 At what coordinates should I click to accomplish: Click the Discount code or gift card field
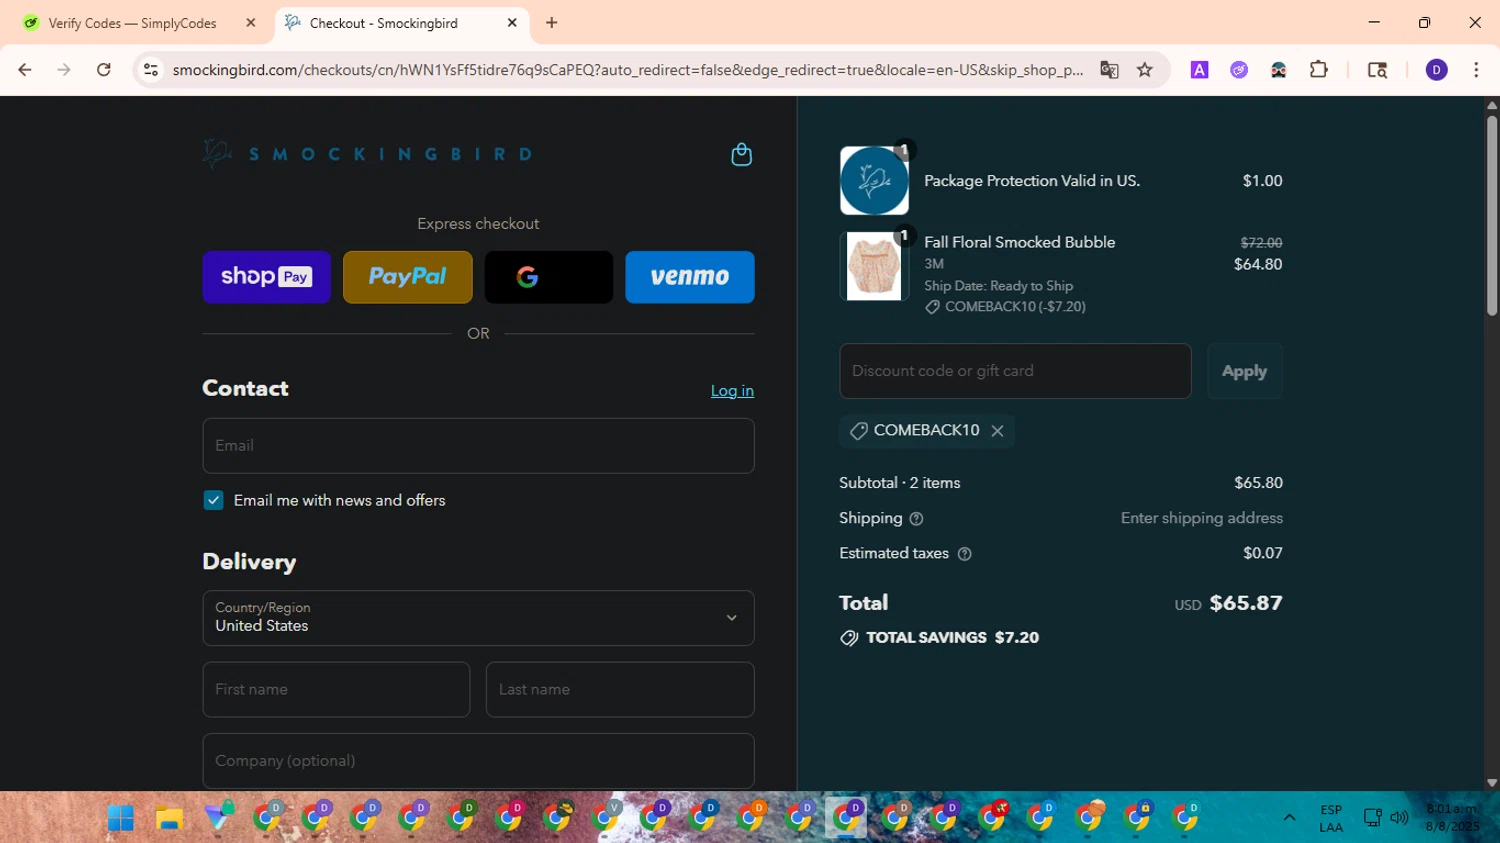pos(1015,371)
